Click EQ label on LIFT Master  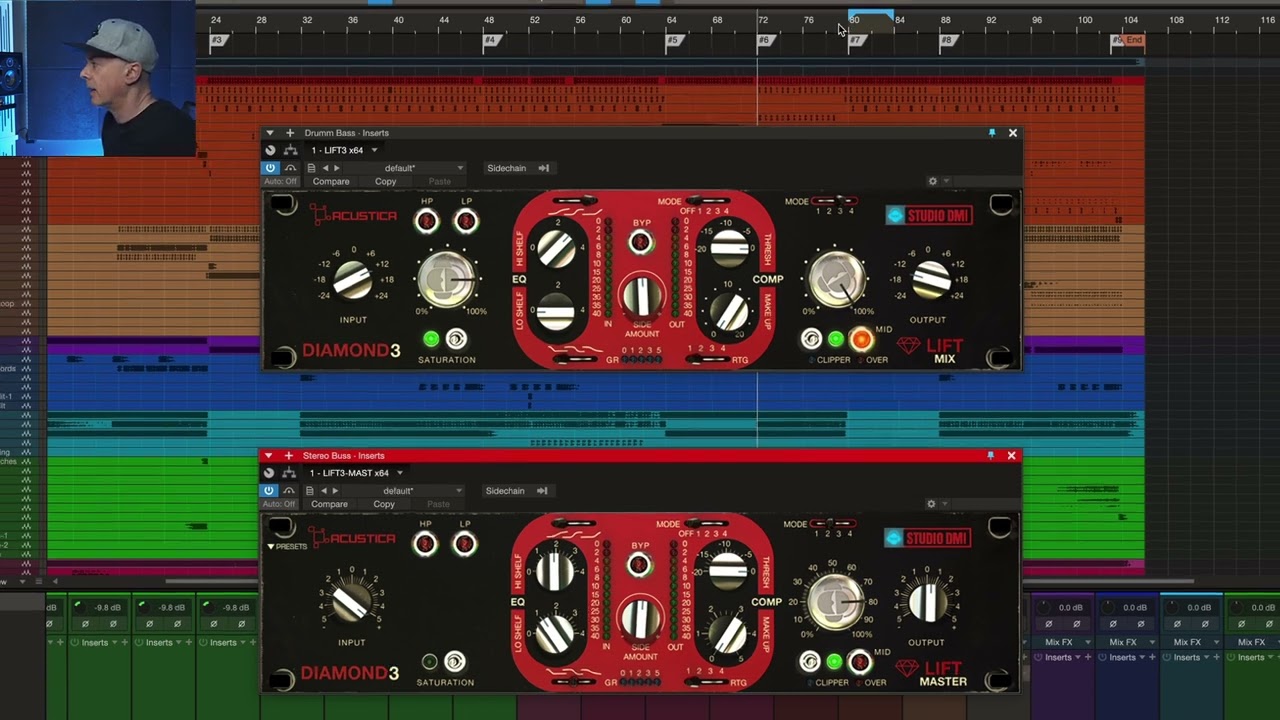(519, 603)
